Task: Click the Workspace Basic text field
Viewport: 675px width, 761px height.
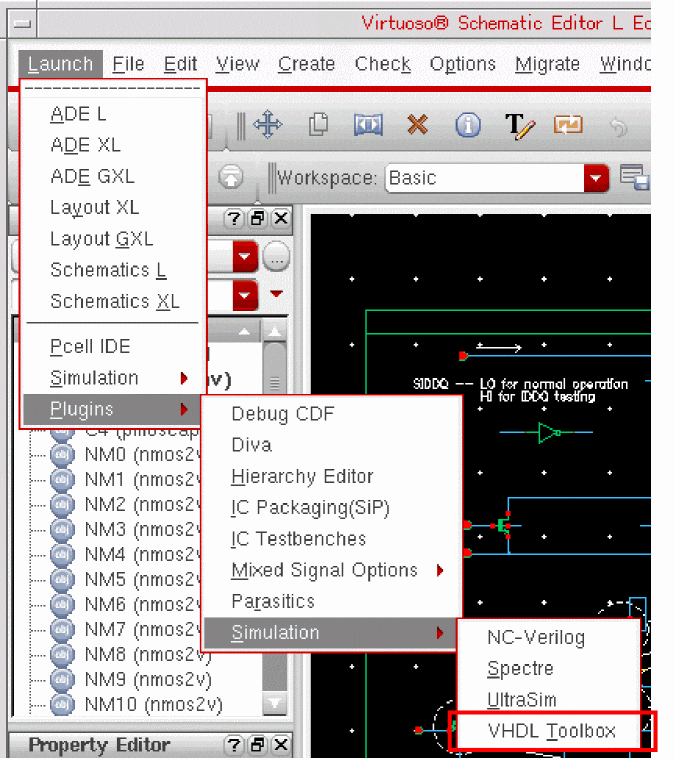Action: tap(485, 178)
